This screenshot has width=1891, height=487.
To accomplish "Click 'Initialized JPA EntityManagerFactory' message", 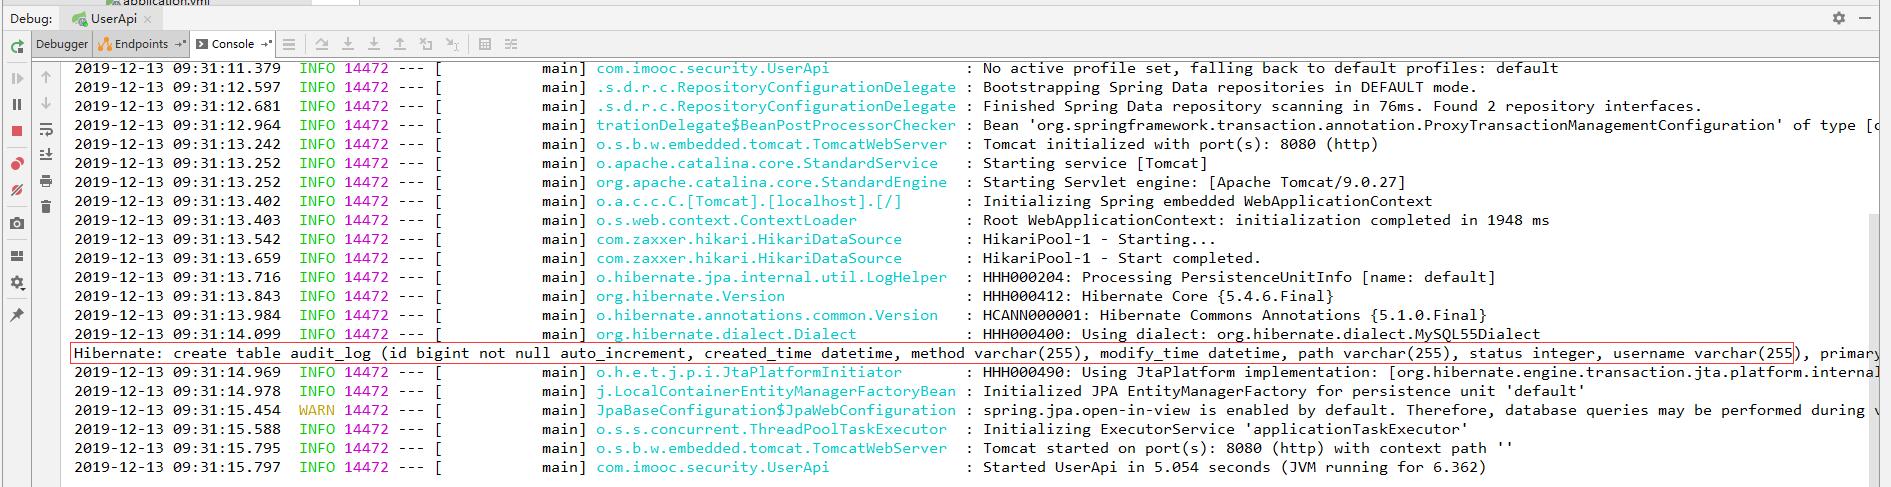I will pos(1284,391).
